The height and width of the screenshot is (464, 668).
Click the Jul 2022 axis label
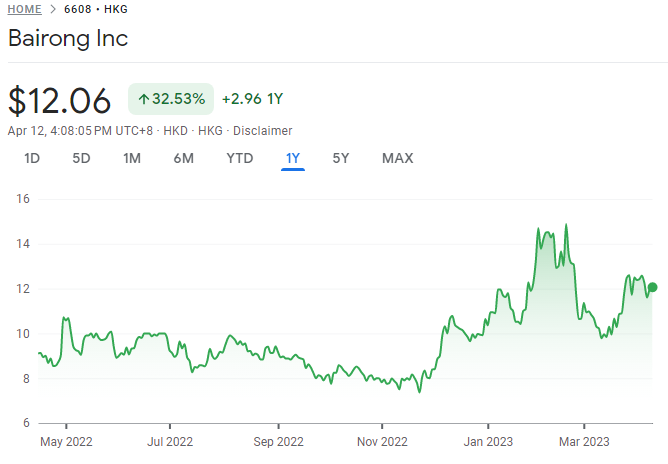170,442
